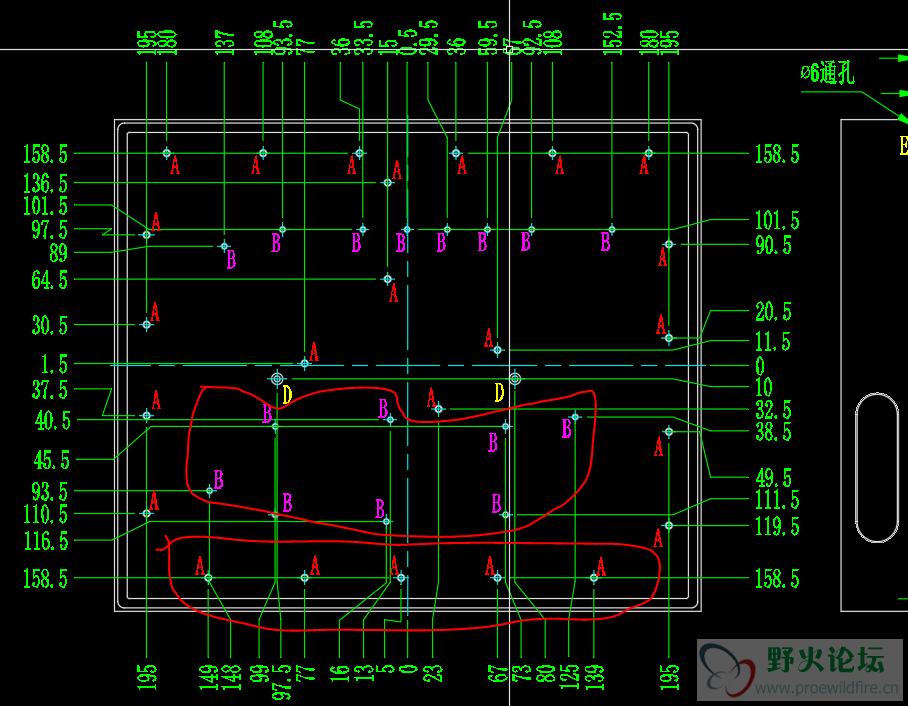Pick the 30.5 dimension text
The height and width of the screenshot is (706, 908).
point(49,325)
